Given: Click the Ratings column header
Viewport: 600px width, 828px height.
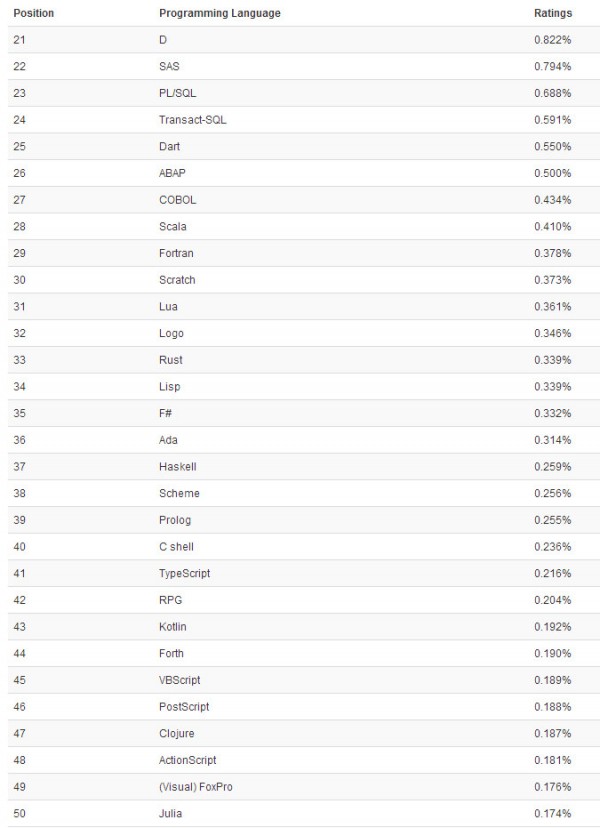Looking at the screenshot, I should click(553, 13).
